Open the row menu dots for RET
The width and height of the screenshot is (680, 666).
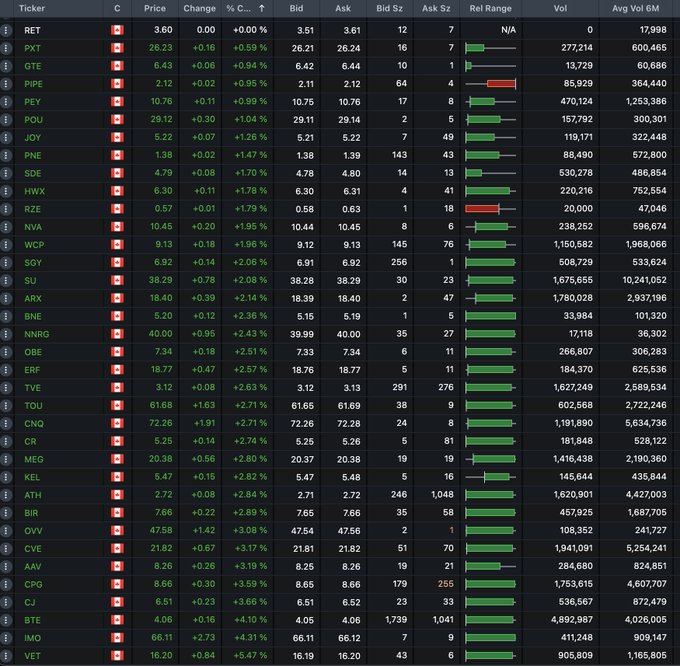click(x=6, y=30)
